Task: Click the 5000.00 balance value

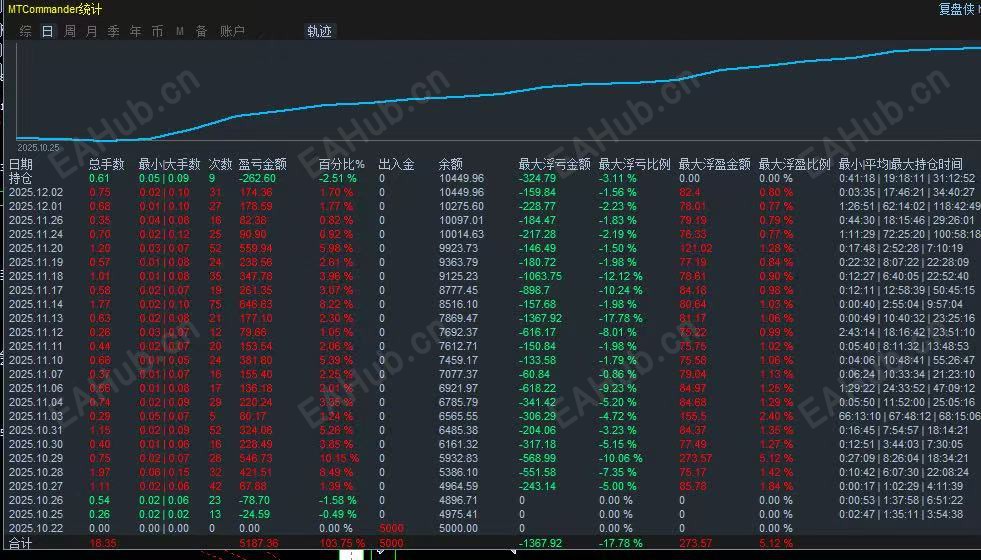Action: pos(459,528)
